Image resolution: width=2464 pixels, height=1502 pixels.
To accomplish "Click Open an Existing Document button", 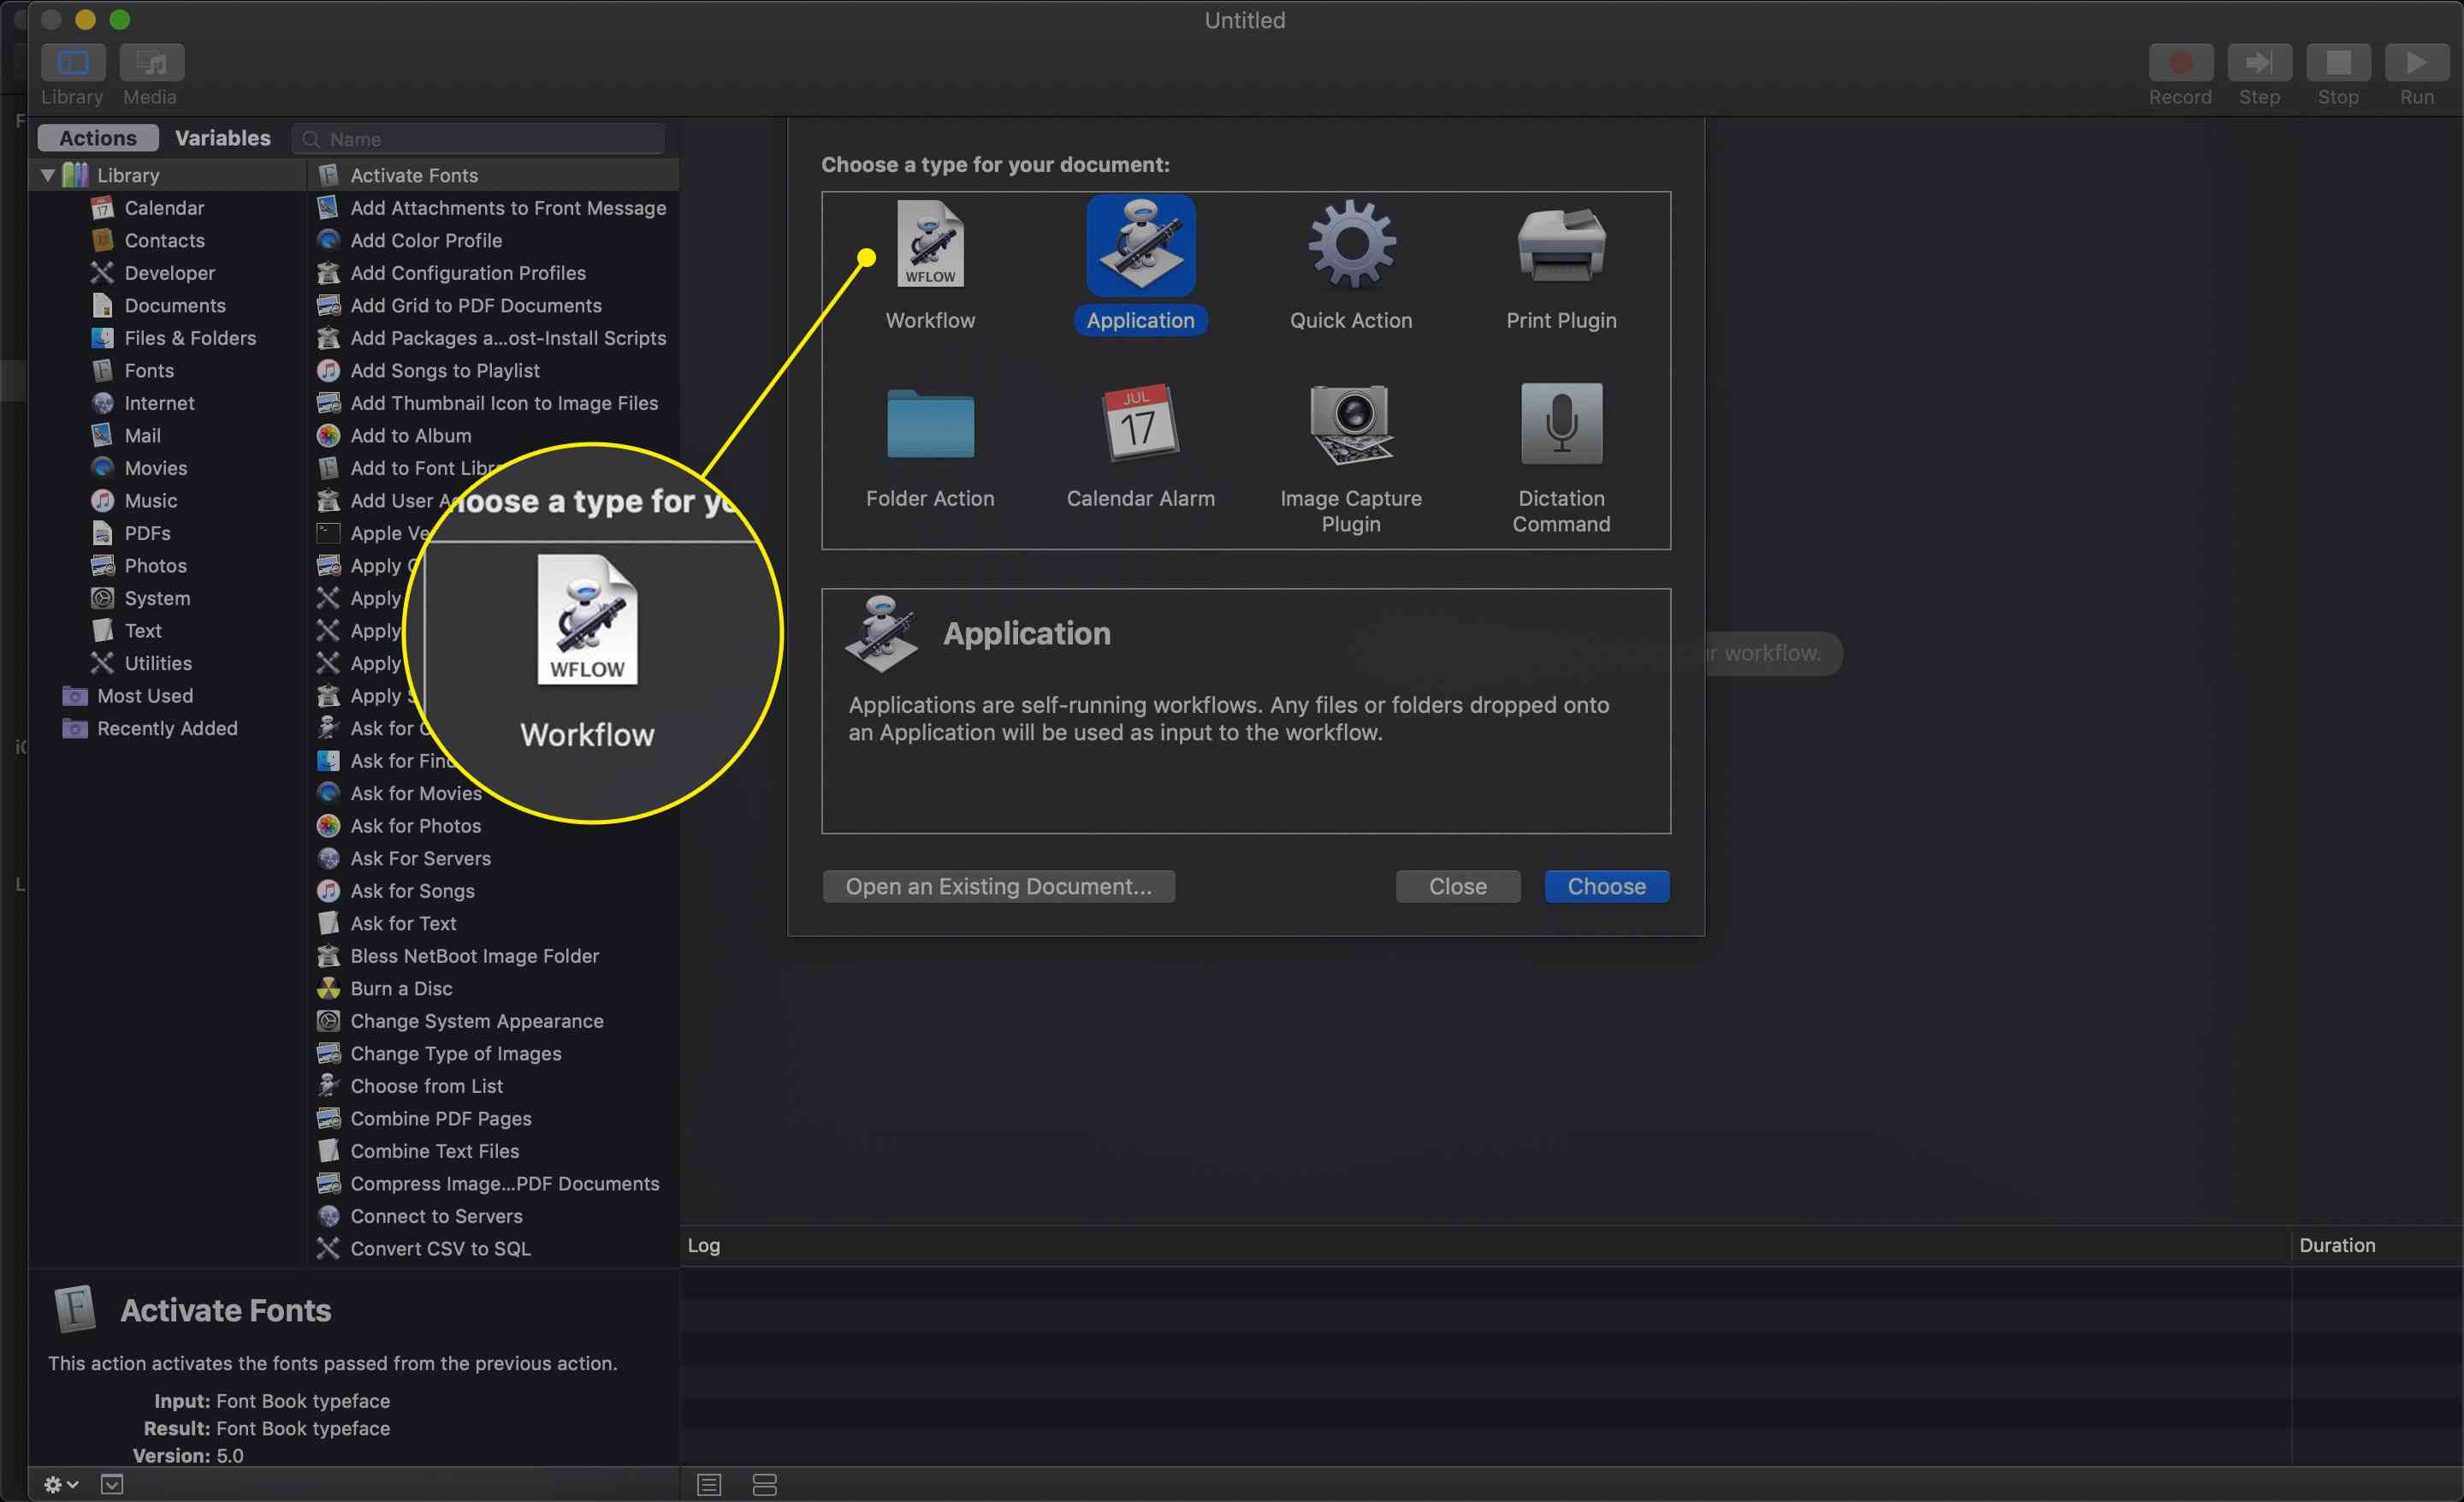I will 999,886.
